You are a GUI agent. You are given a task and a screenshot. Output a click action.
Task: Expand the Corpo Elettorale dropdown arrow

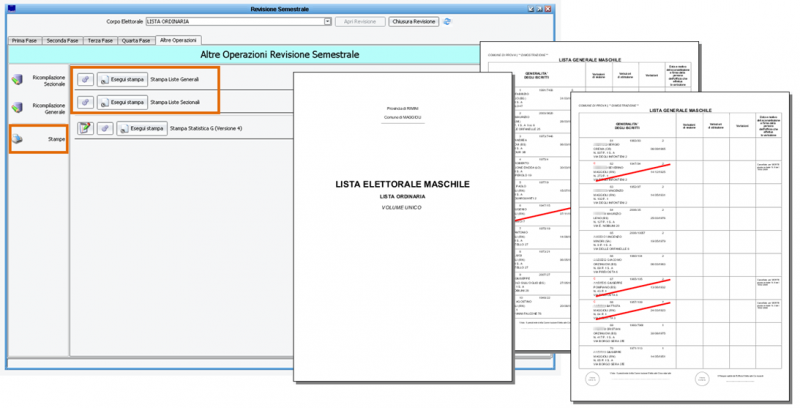(x=327, y=20)
